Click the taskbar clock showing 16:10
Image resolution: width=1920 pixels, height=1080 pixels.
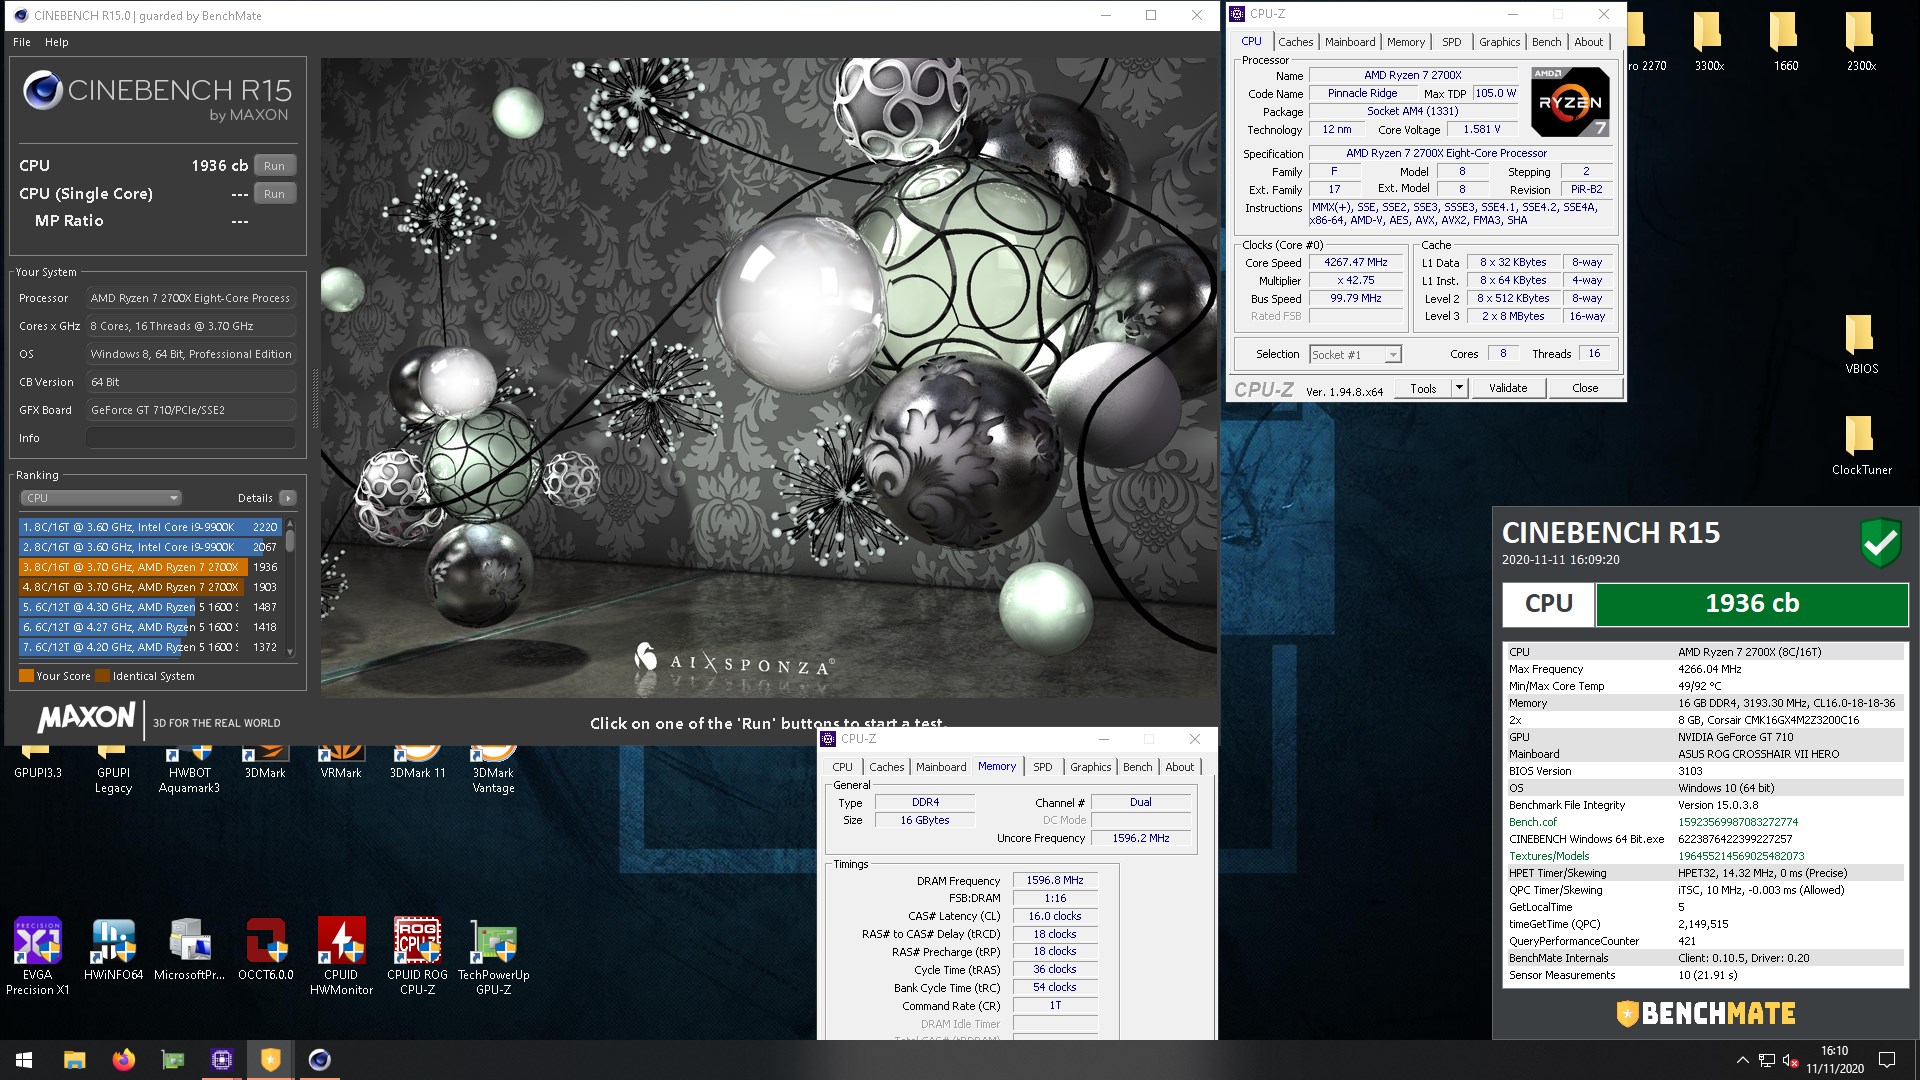(1834, 1060)
